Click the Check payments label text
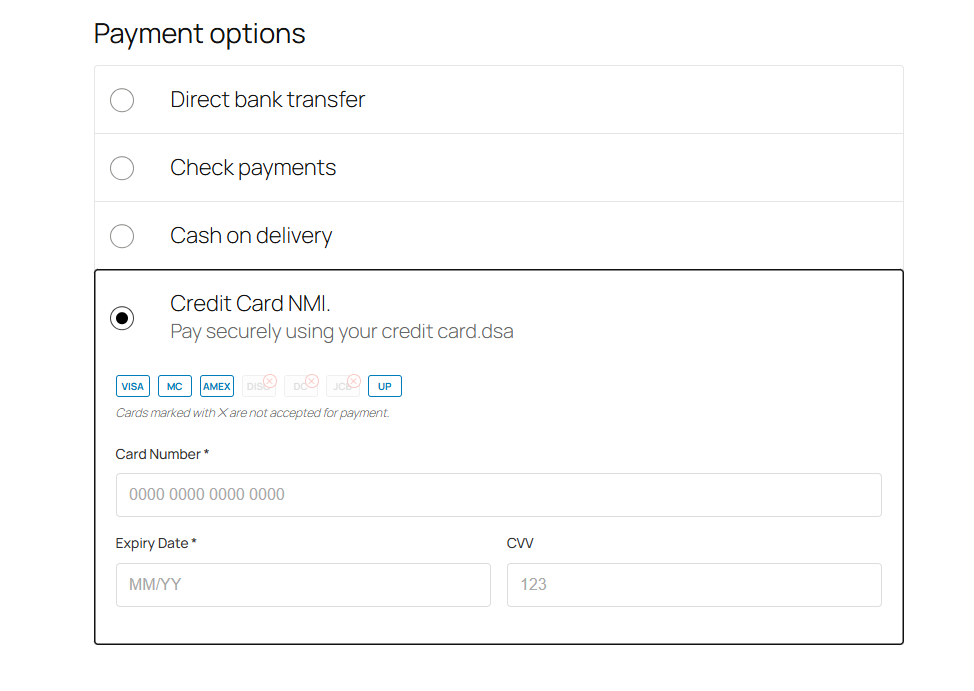 tap(252, 168)
